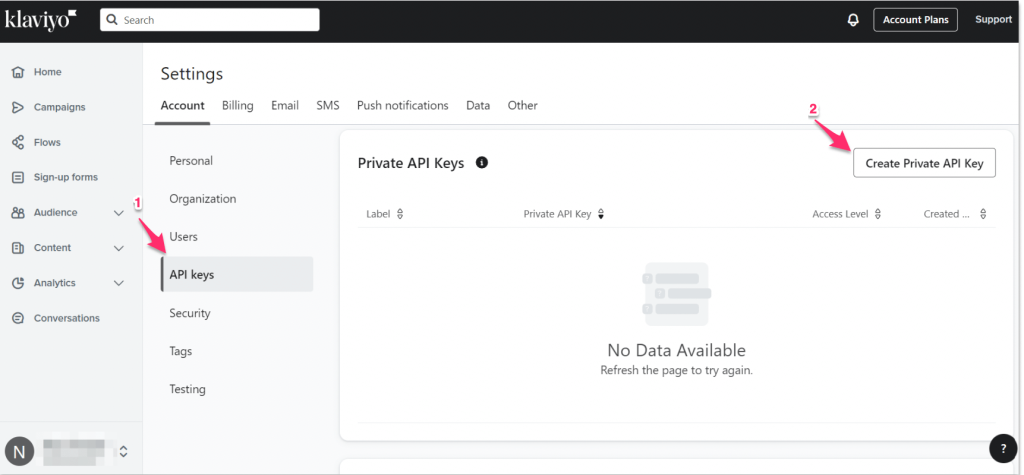Click the Klaviyo logo
The height and width of the screenshot is (475, 1024).
(40, 20)
